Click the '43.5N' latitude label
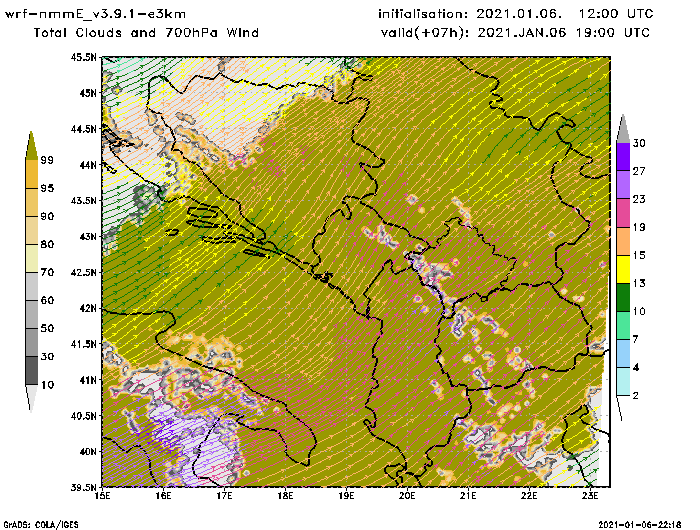Viewport: 700px width, 530px height. coord(83,200)
